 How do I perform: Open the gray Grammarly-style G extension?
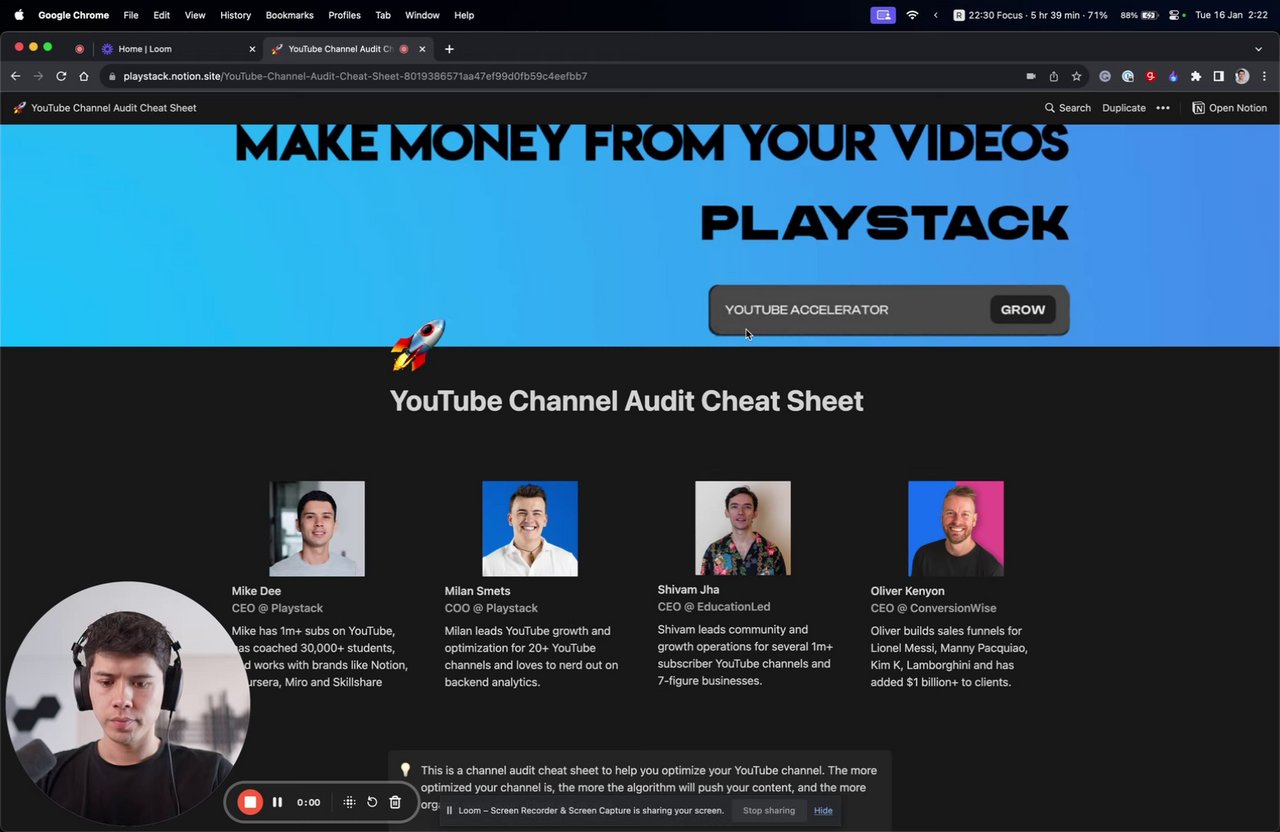tap(1105, 76)
